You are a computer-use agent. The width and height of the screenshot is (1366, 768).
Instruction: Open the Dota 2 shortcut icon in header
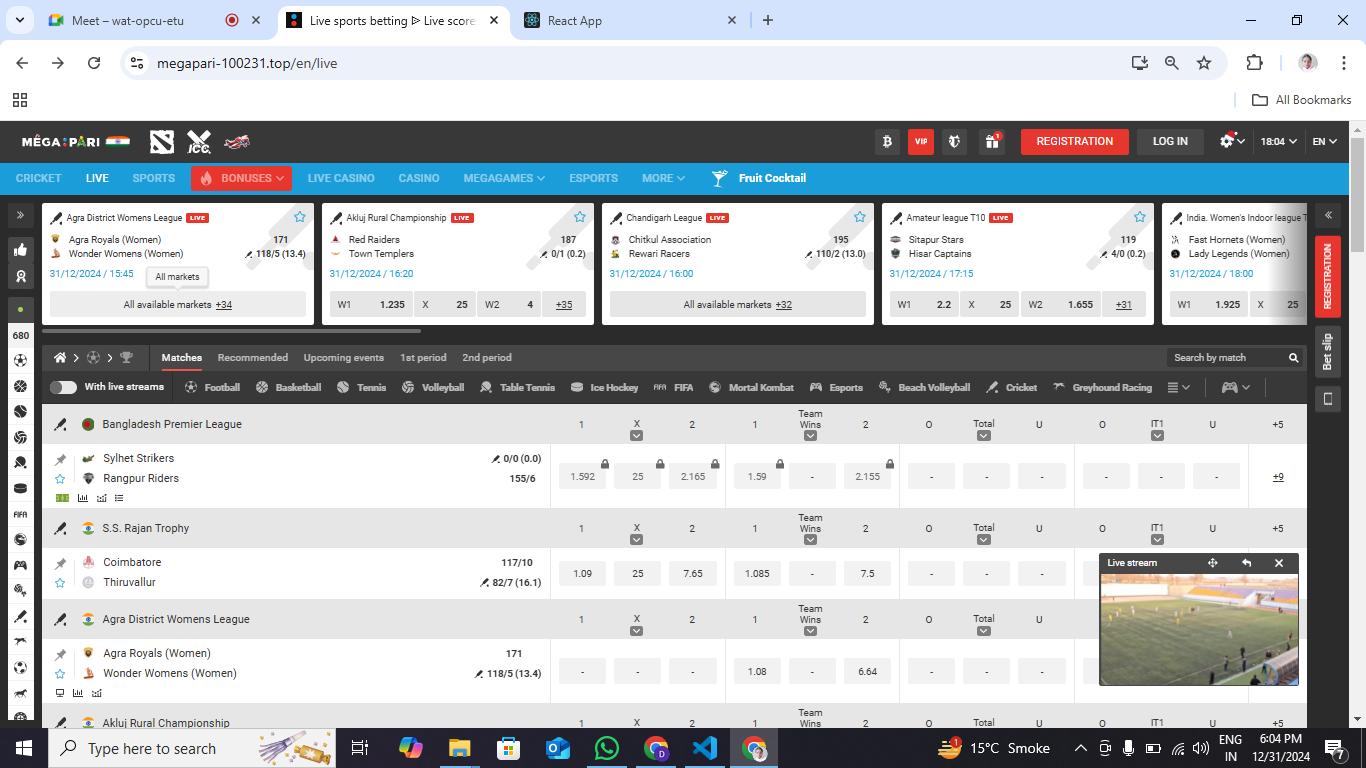(x=162, y=141)
